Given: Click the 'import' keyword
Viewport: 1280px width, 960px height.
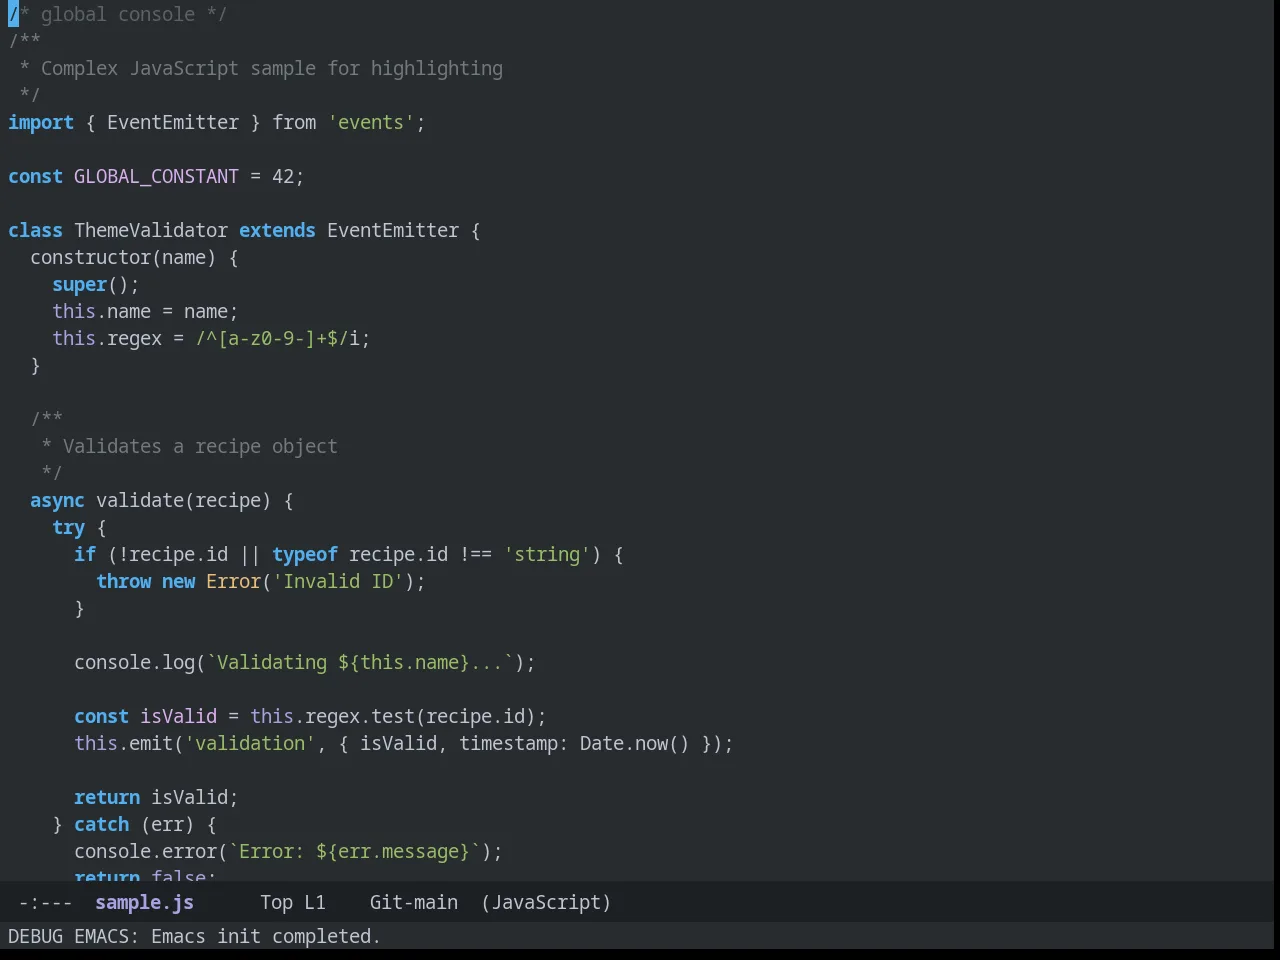Looking at the screenshot, I should (x=41, y=122).
